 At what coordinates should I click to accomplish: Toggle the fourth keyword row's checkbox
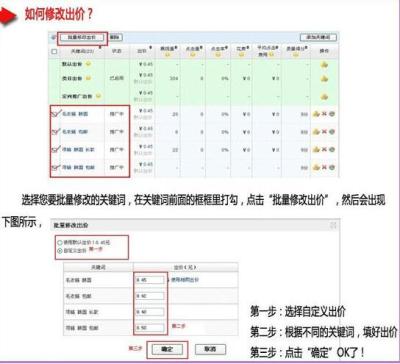tap(55, 167)
